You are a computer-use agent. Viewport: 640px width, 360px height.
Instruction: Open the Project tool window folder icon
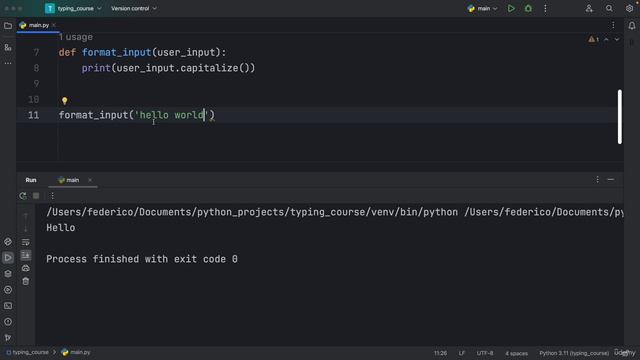point(8,26)
